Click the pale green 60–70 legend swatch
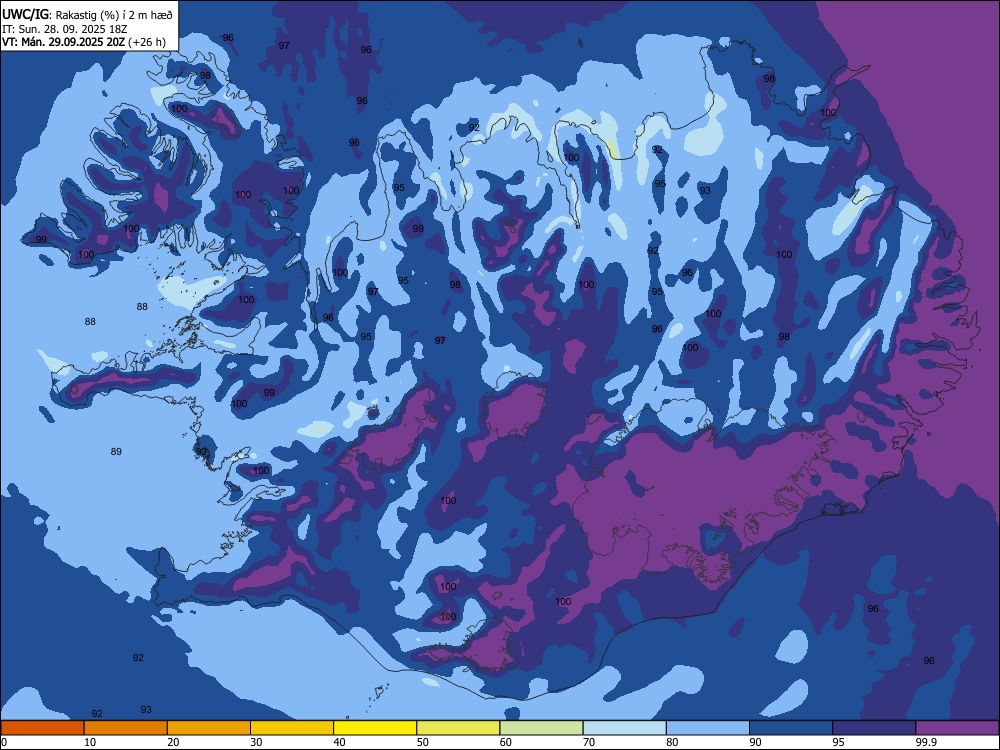1000x750 pixels. coord(541,728)
